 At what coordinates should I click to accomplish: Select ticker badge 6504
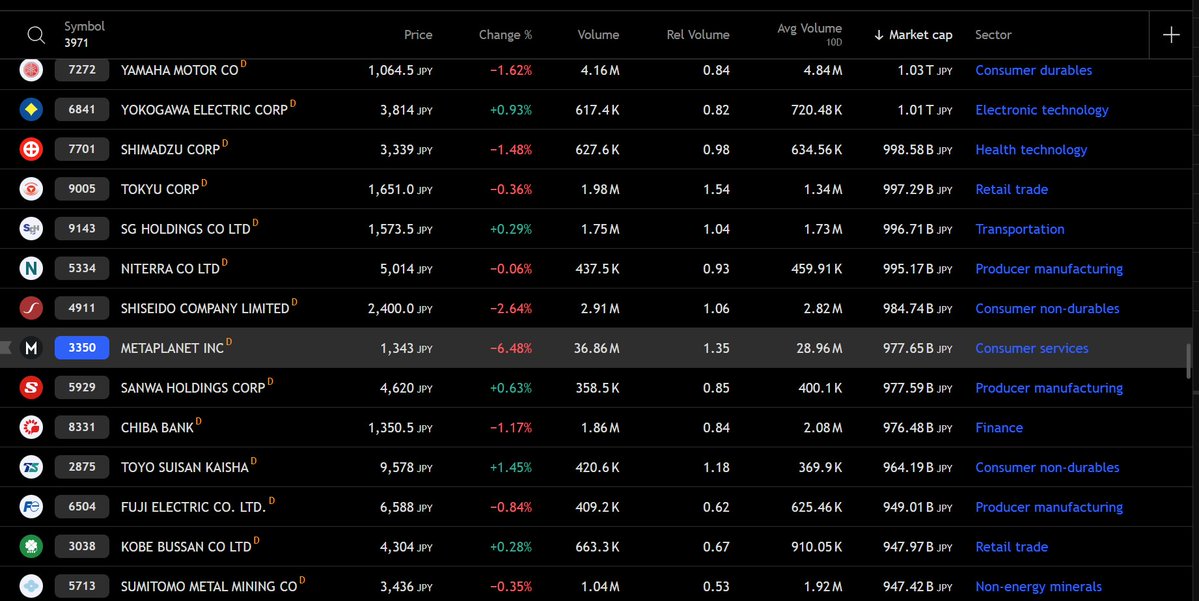[82, 507]
